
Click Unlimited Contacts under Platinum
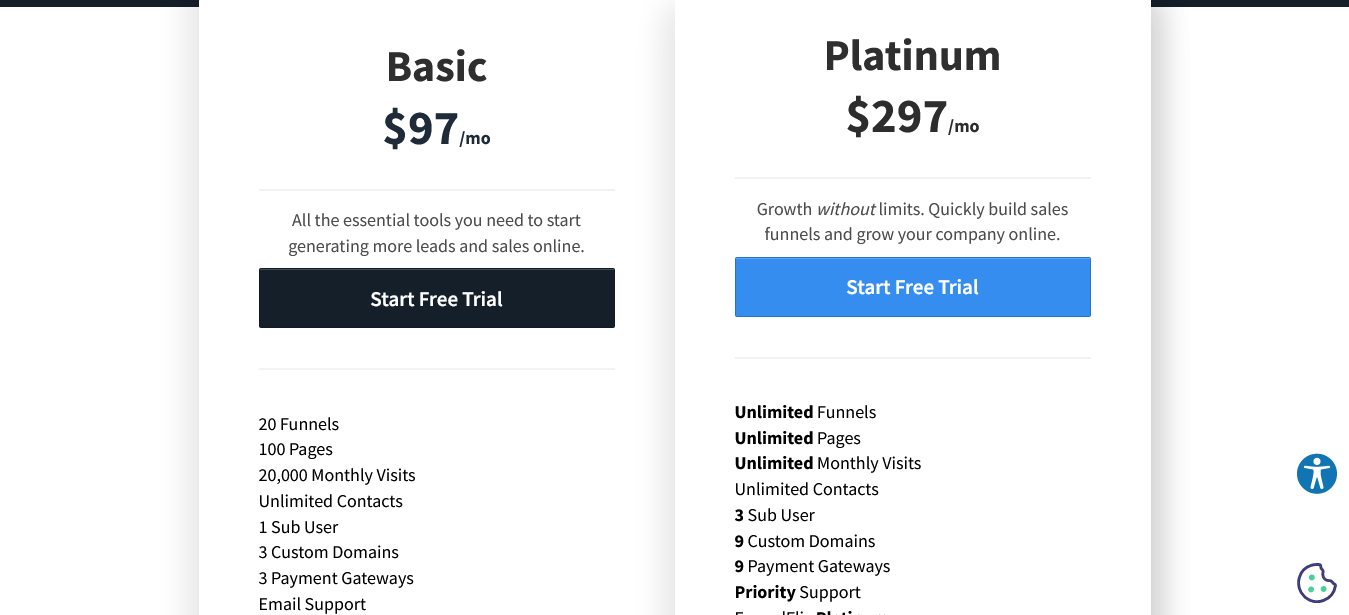coord(806,489)
